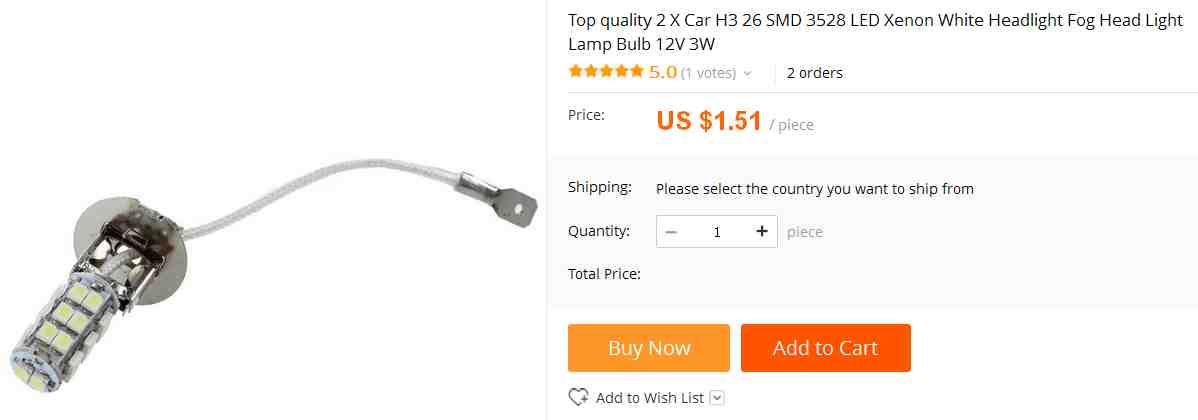Click the 2 orders text
The image size is (1198, 420).
[814, 73]
